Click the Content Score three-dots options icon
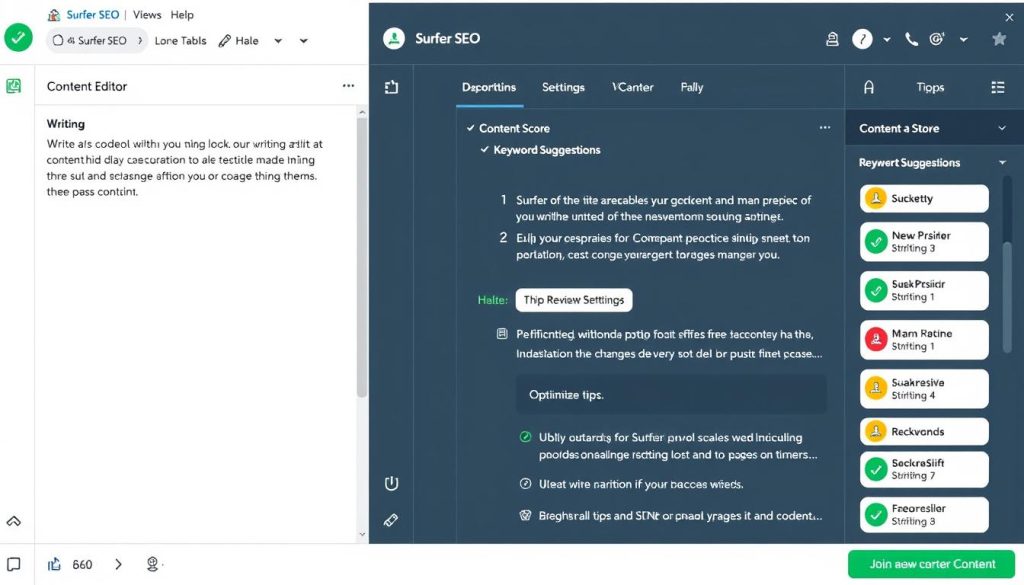The width and height of the screenshot is (1024, 585). pos(825,128)
